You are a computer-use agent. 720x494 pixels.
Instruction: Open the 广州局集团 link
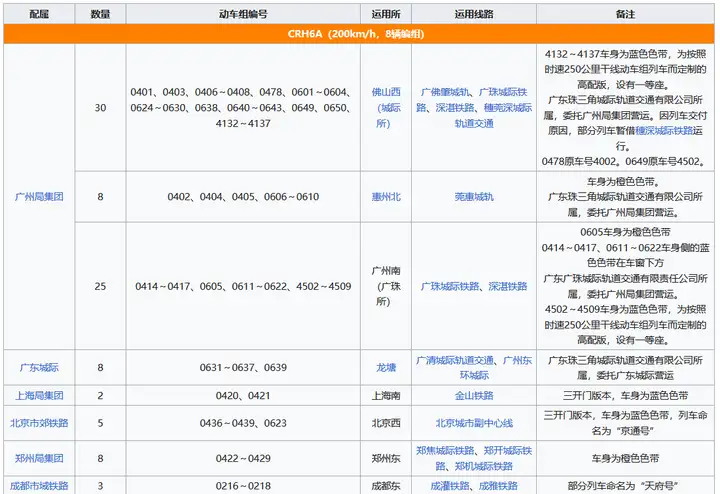click(39, 196)
